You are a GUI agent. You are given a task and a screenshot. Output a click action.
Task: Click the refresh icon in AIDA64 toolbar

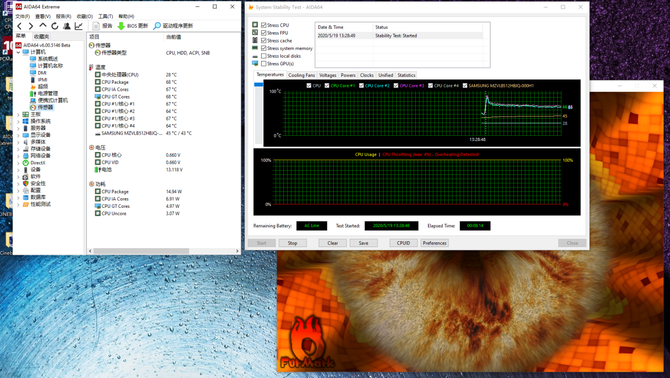pyautogui.click(x=55, y=26)
